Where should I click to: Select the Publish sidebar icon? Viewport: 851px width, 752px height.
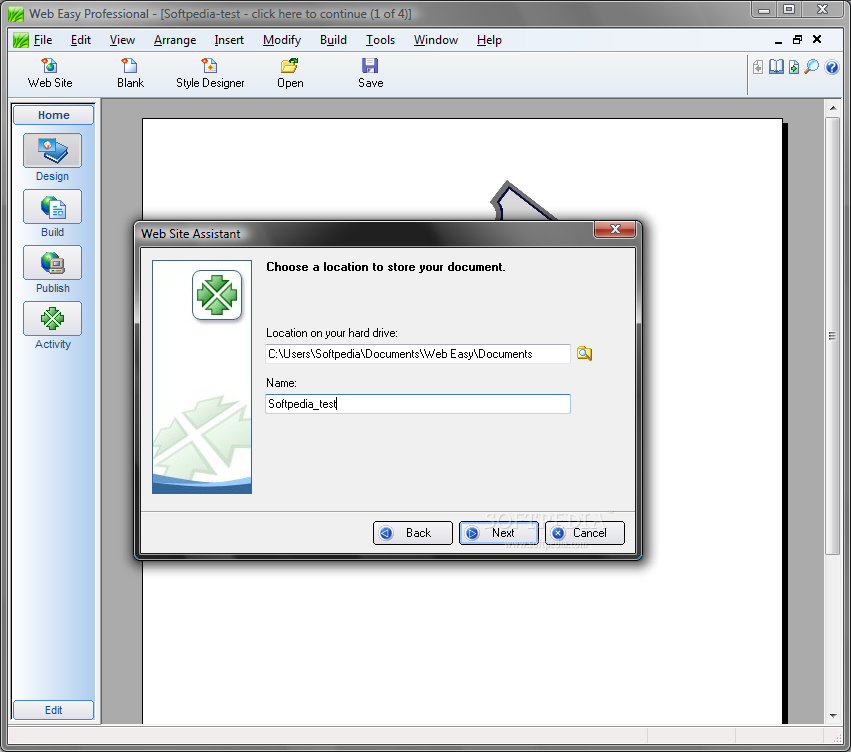click(x=52, y=262)
